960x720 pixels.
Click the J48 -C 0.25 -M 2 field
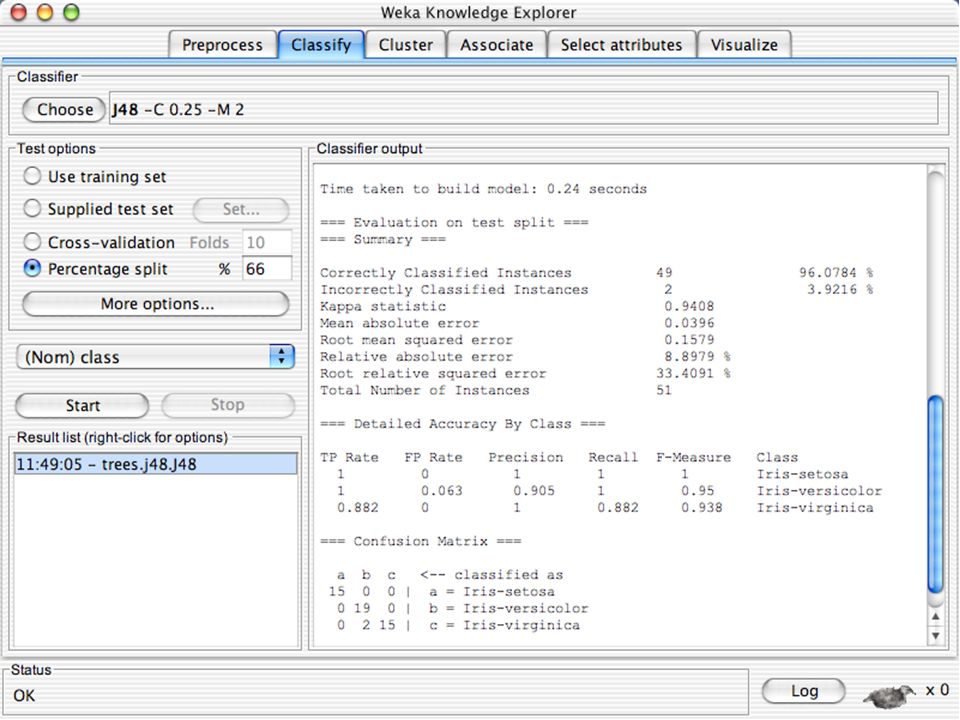pyautogui.click(x=523, y=108)
